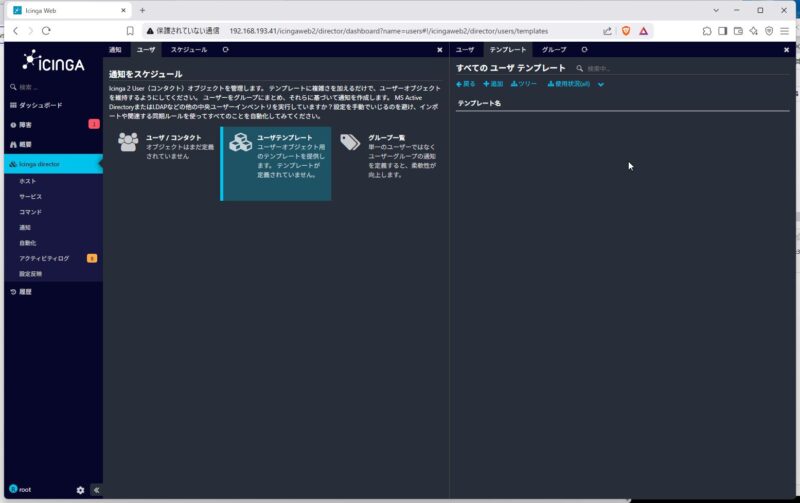Click the share icon in address bar
The width and height of the screenshot is (800, 503).
607,31
